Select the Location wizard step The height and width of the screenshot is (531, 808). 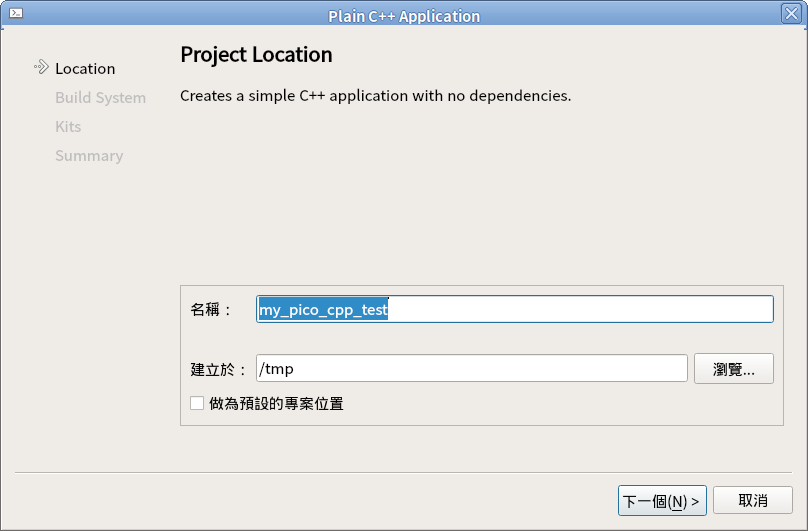point(85,69)
